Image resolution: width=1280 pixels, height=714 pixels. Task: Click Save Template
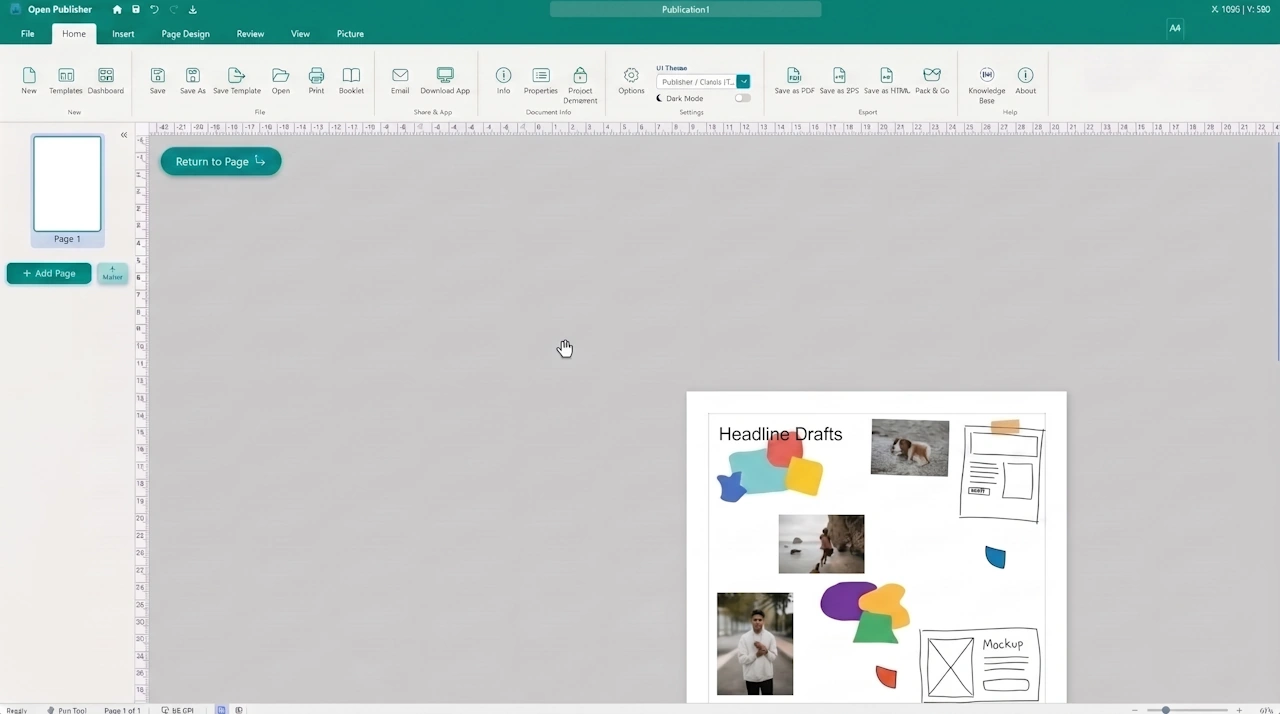tap(237, 81)
